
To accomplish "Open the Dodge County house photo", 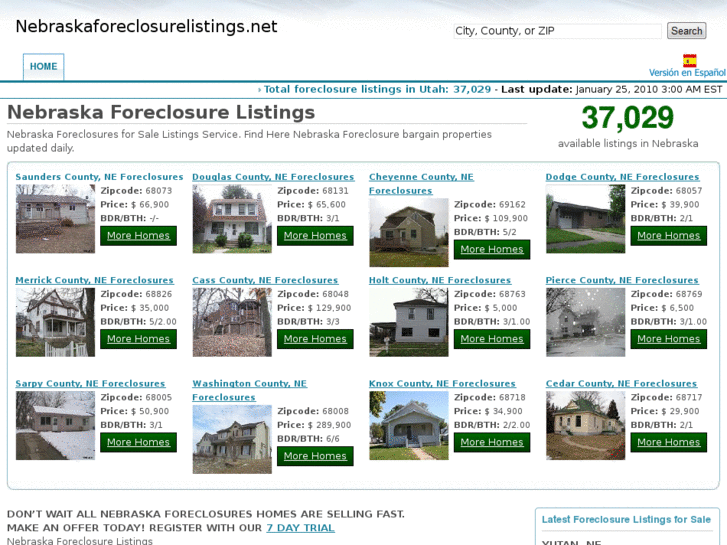I will (x=586, y=218).
